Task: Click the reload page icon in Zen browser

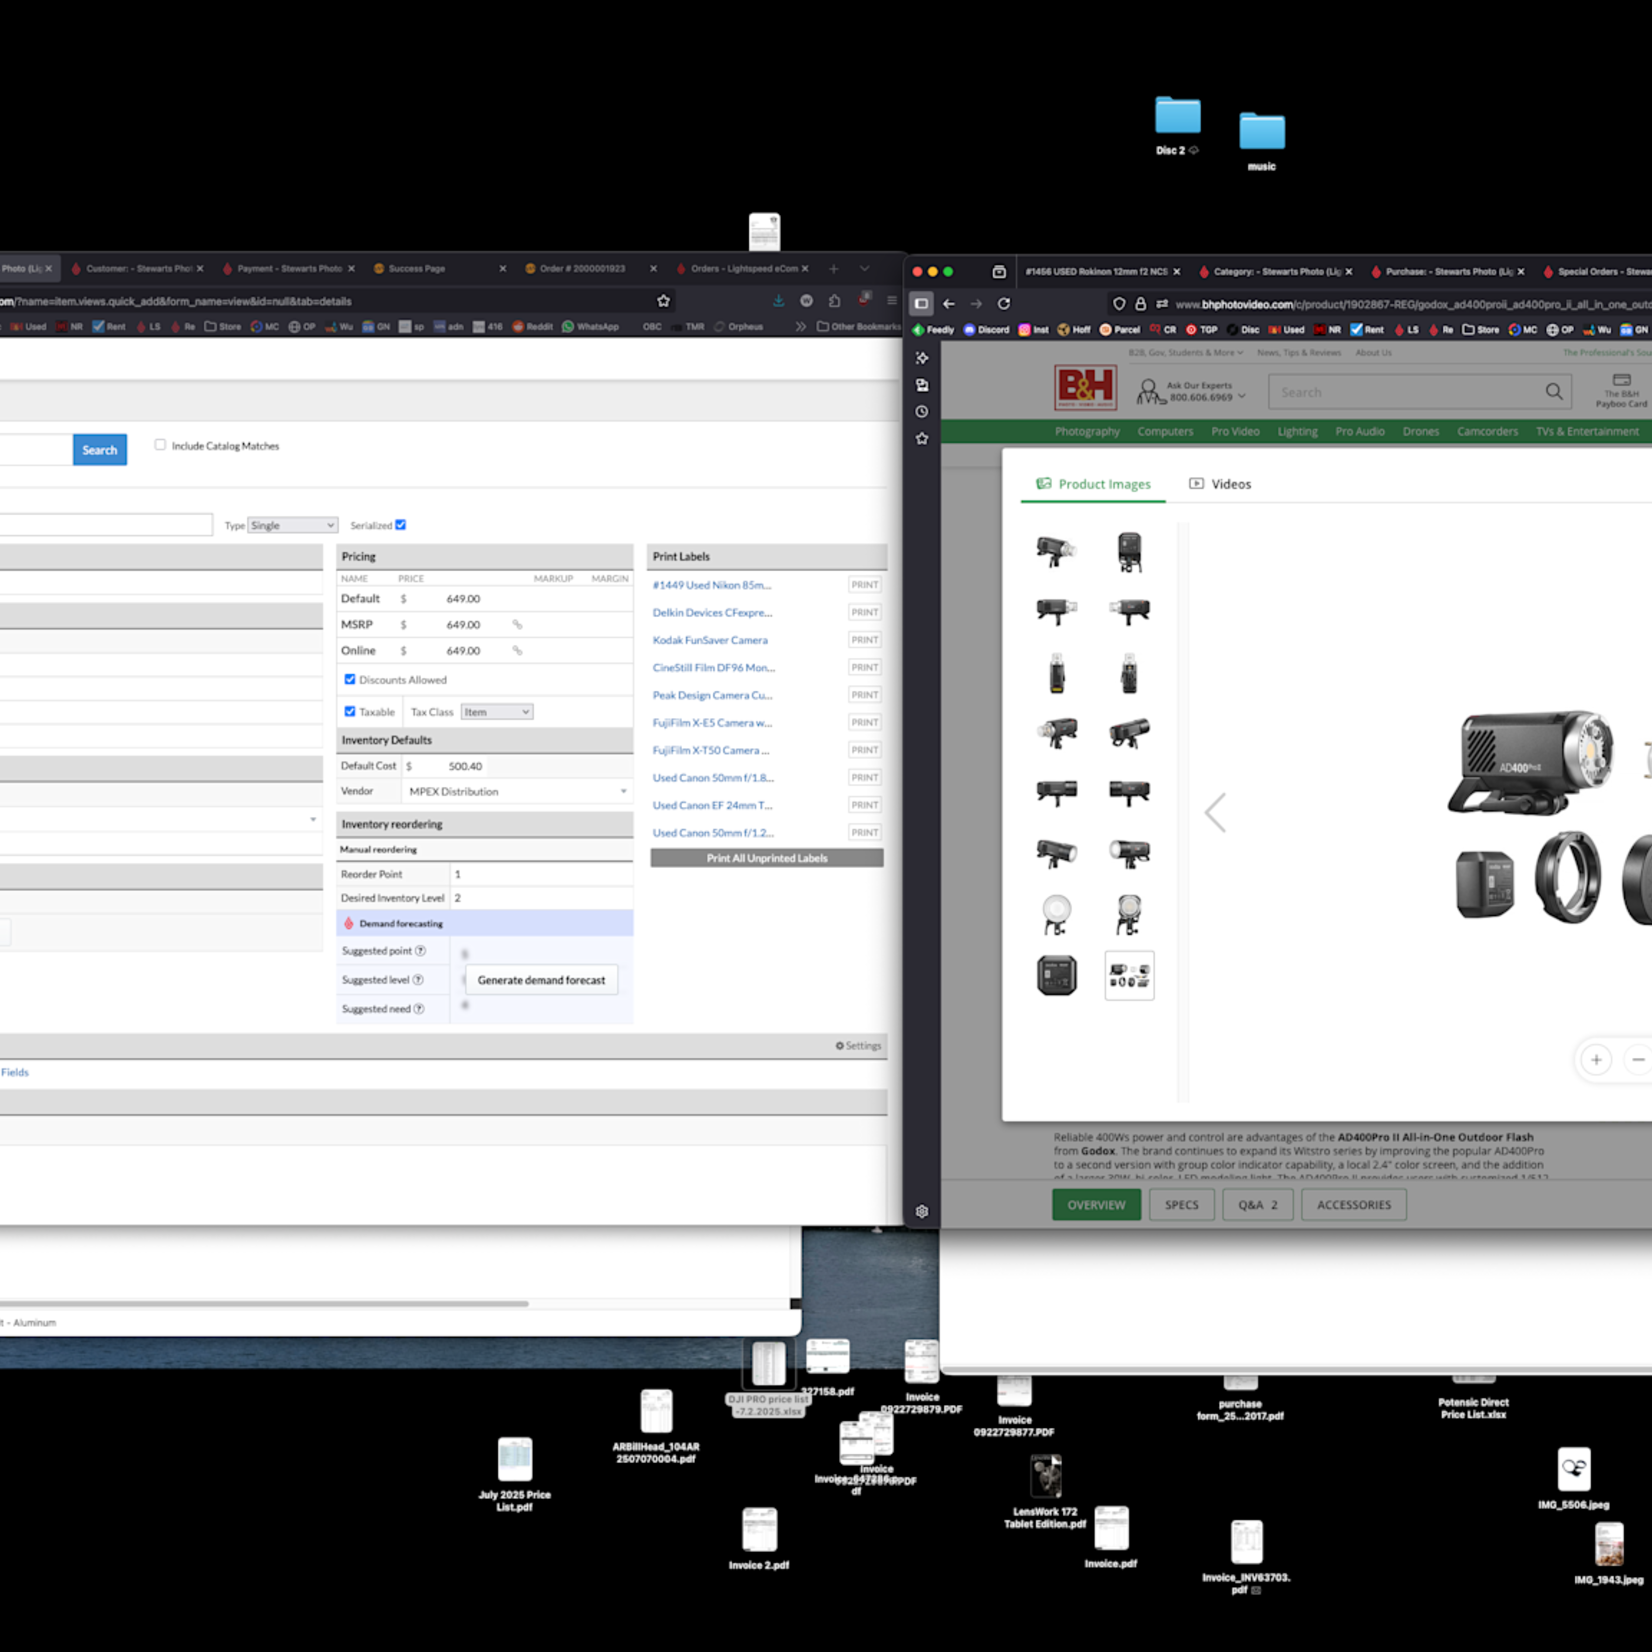Action: pos(1004,304)
